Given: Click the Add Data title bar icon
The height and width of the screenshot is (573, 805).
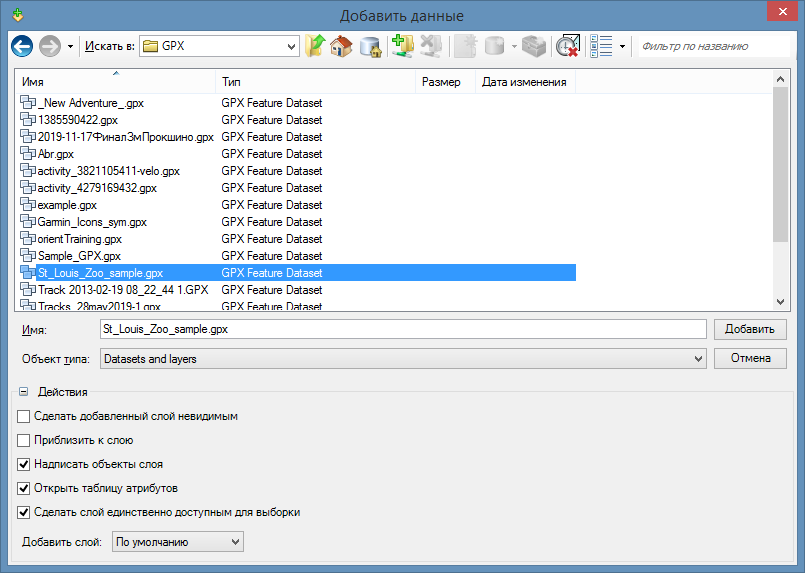Looking at the screenshot, I should click(x=18, y=15).
